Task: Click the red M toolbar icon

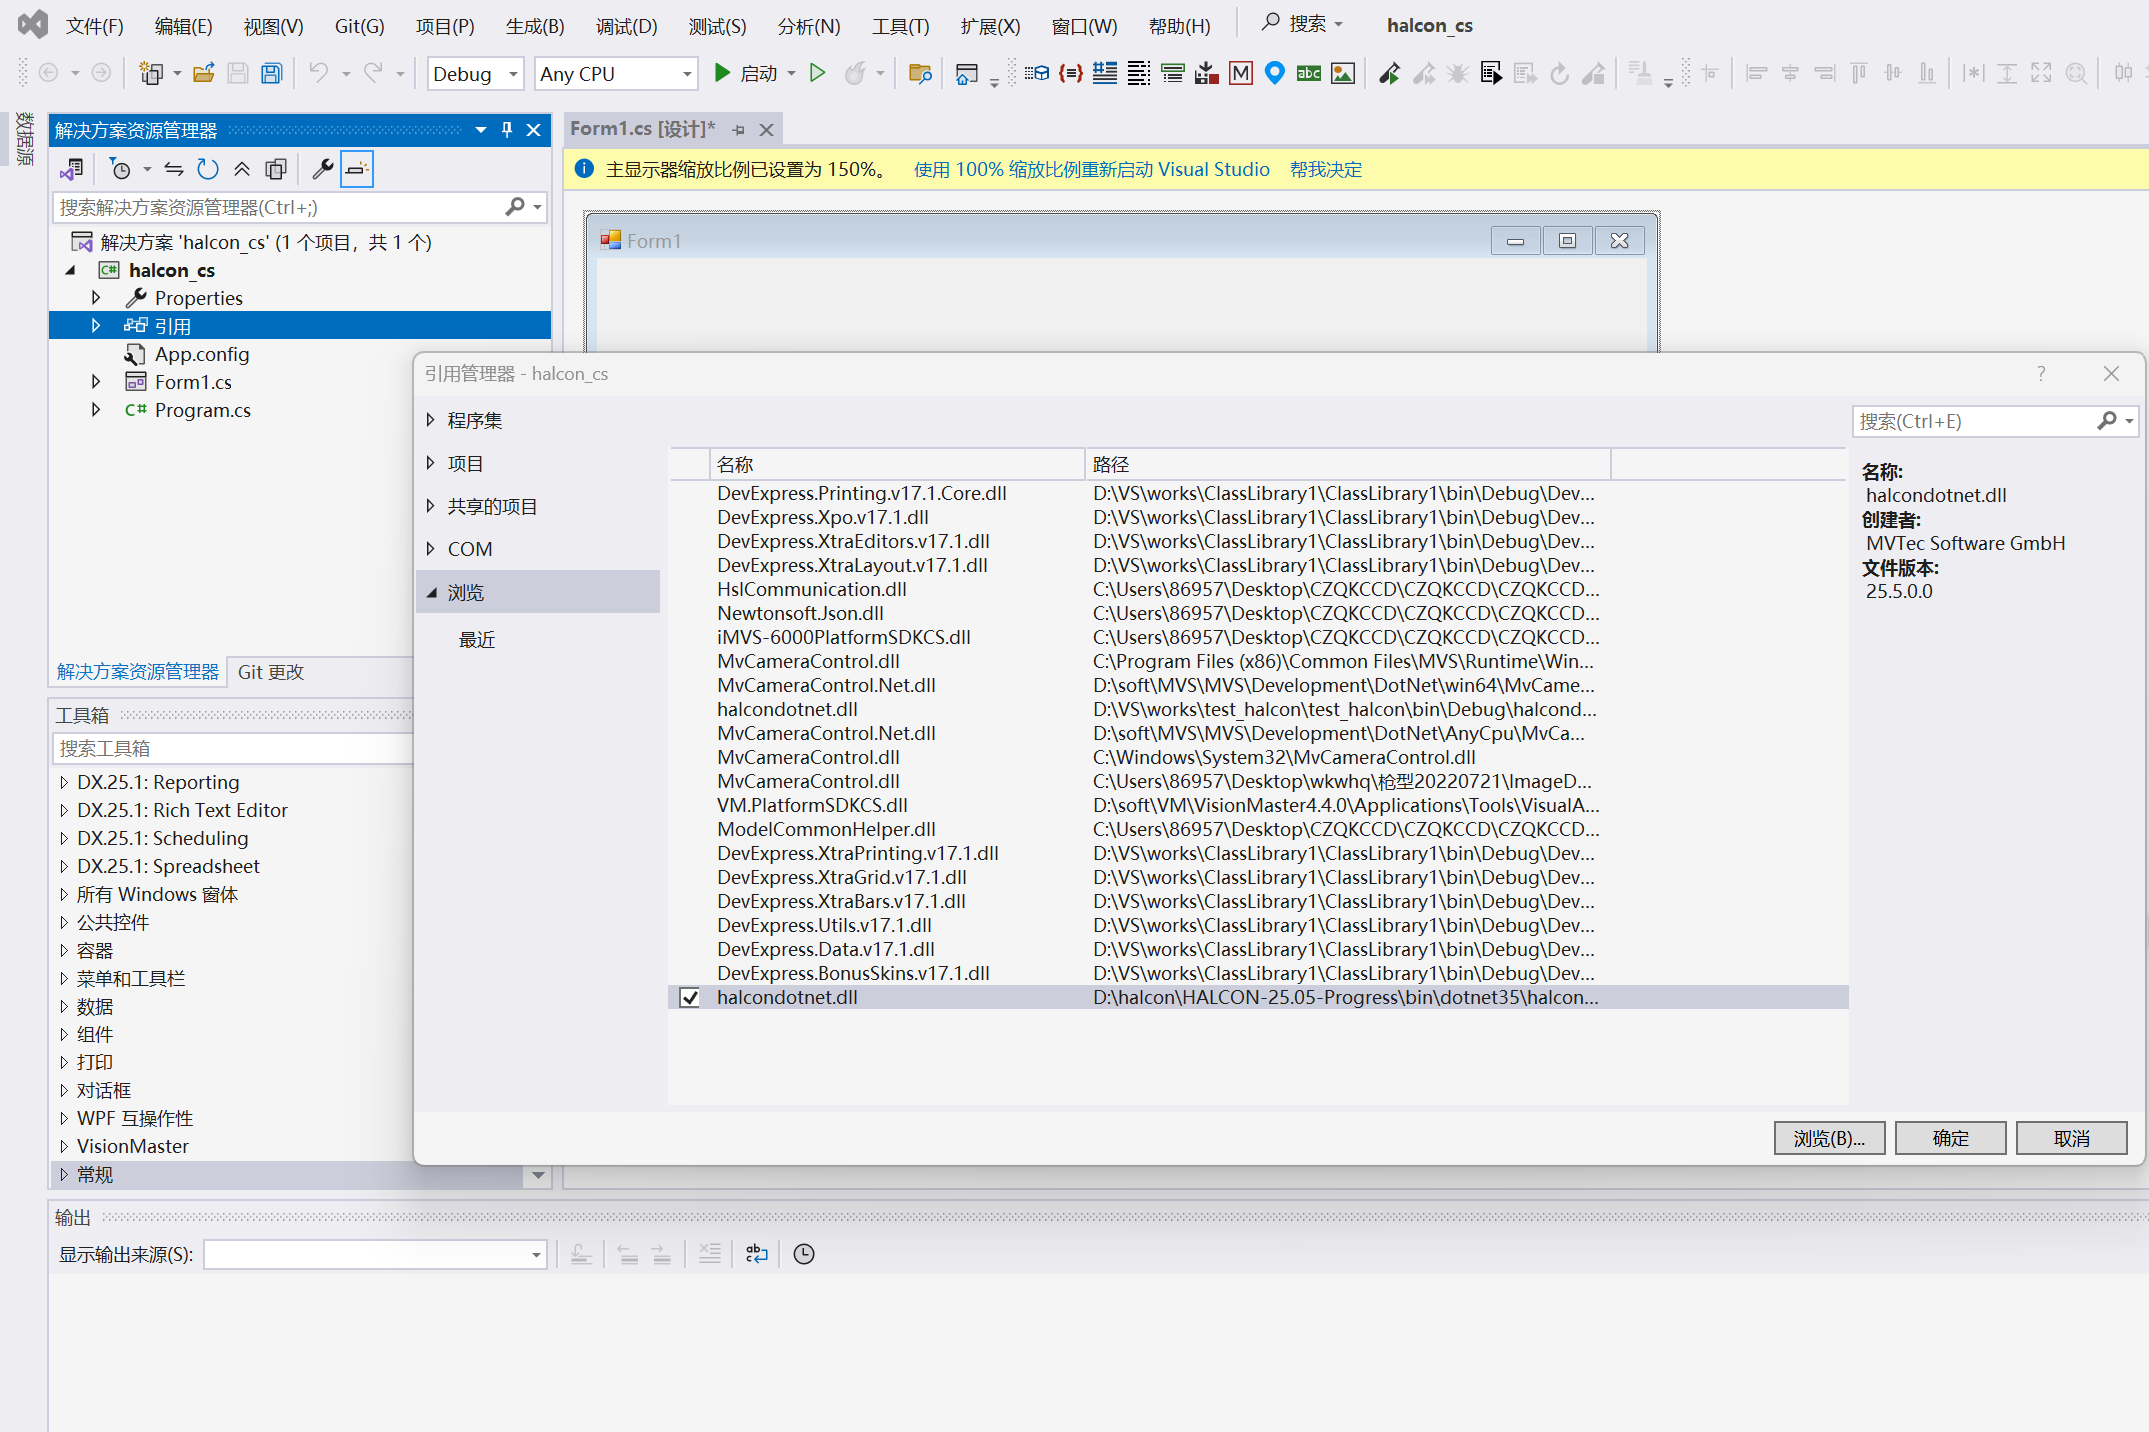Action: click(x=1240, y=73)
